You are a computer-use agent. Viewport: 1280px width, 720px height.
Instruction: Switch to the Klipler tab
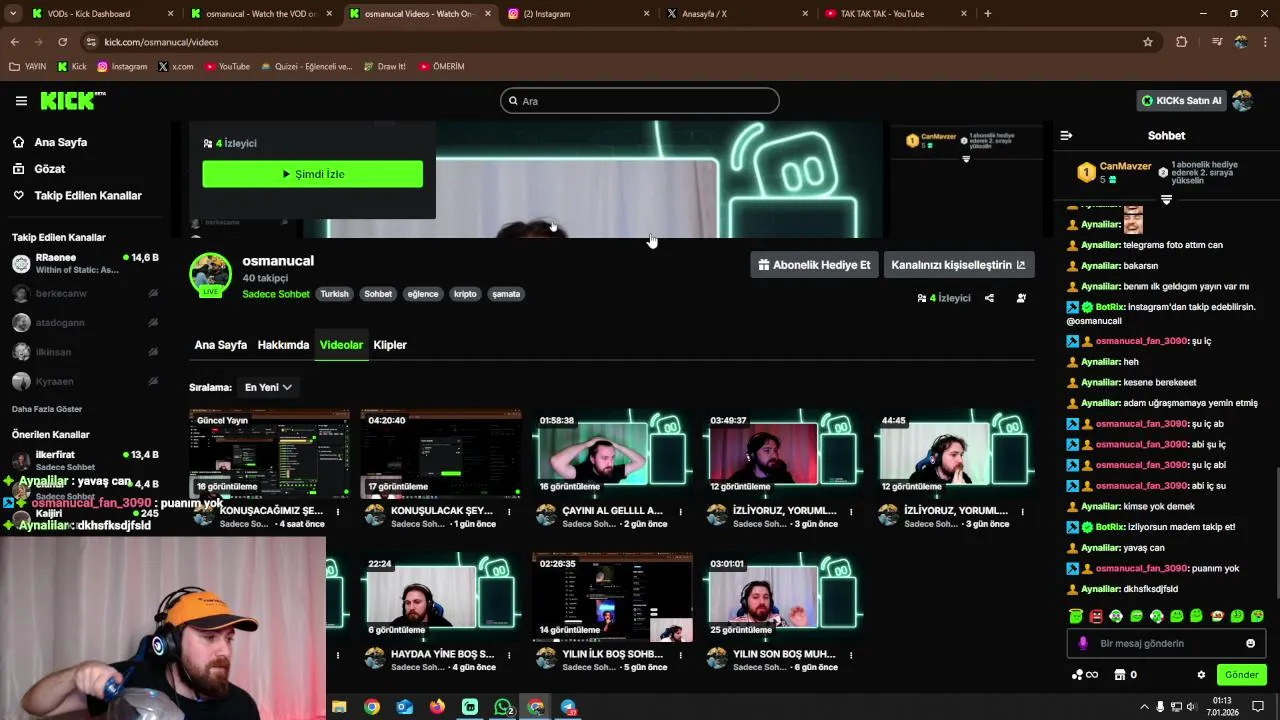(390, 345)
